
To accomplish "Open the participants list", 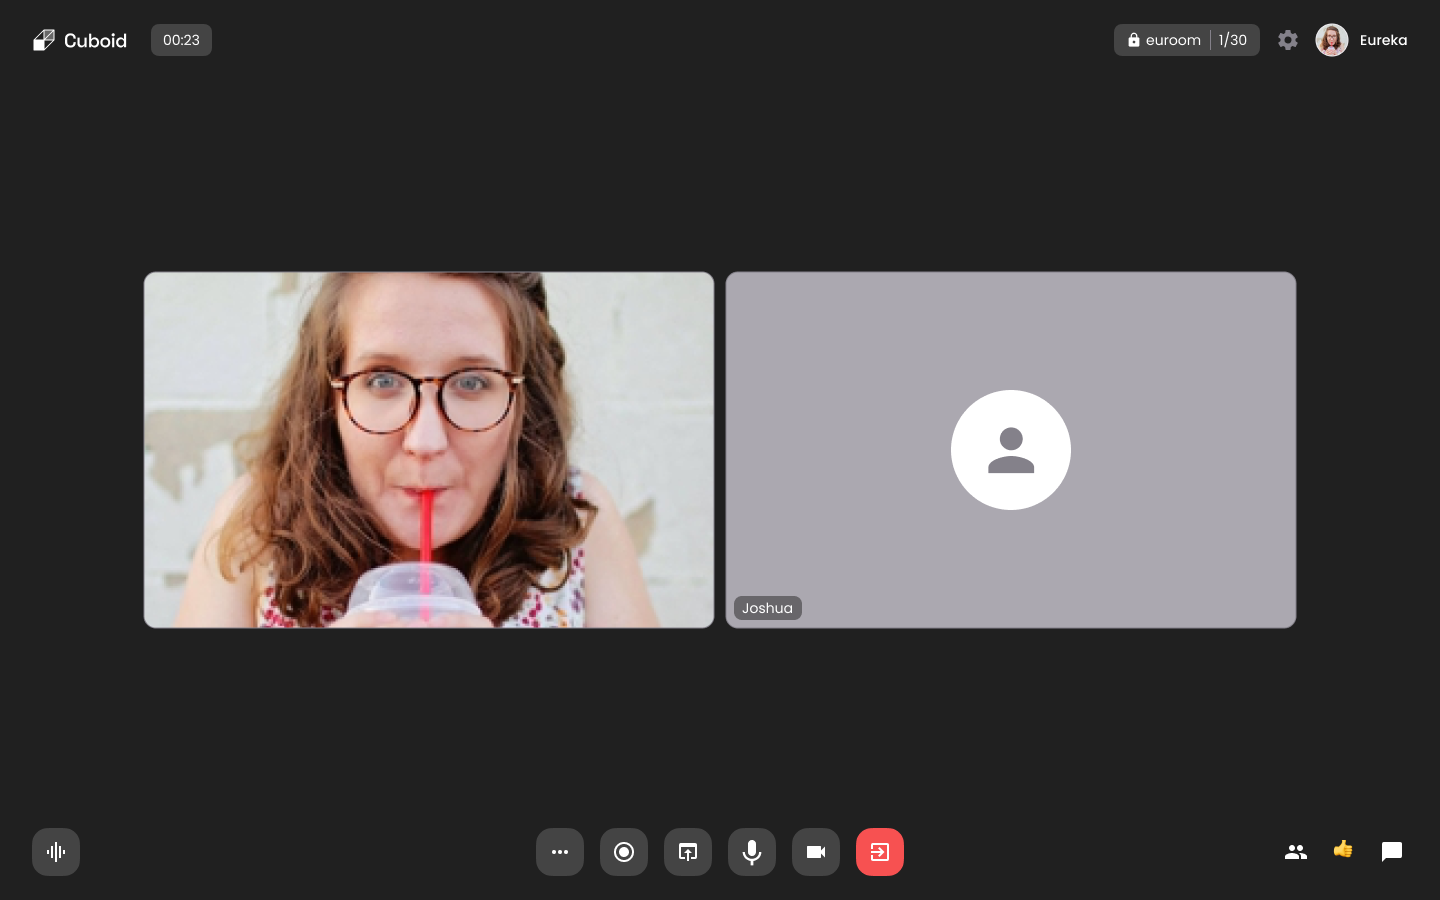I will [1296, 852].
